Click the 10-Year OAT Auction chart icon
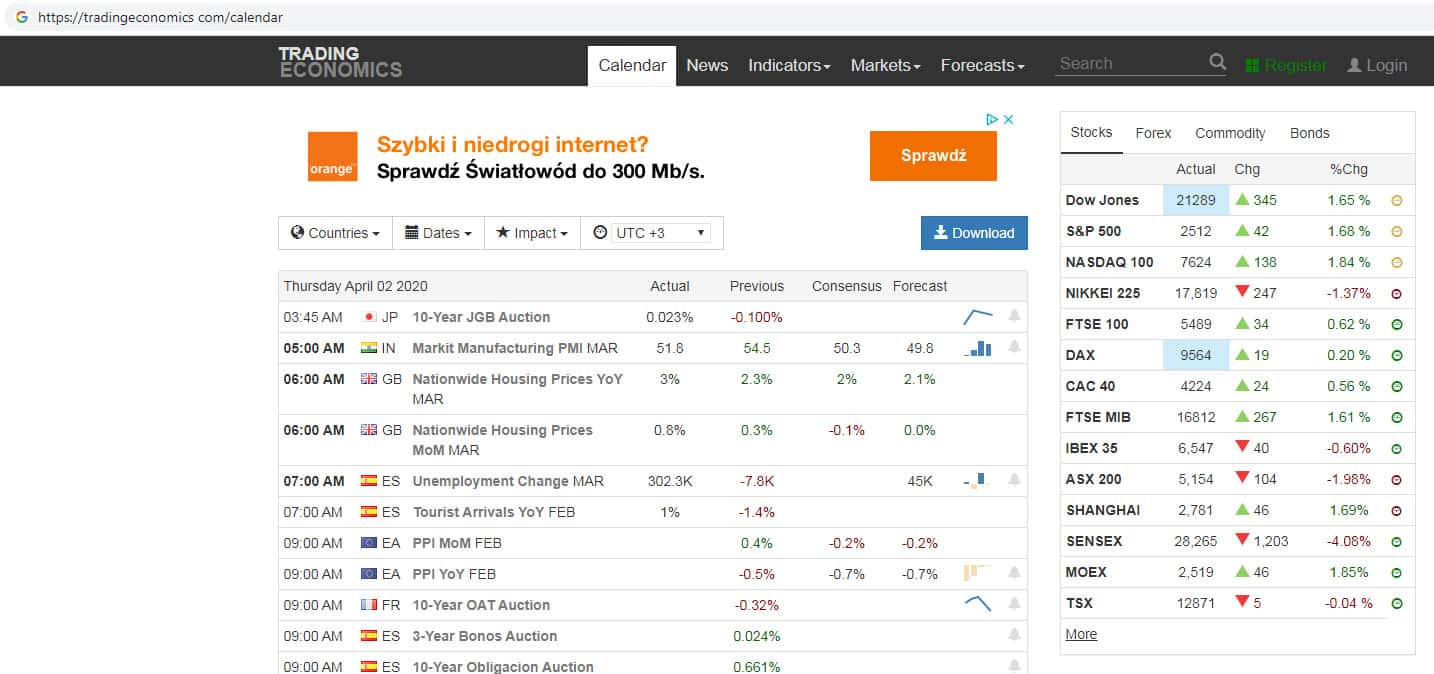 (977, 604)
